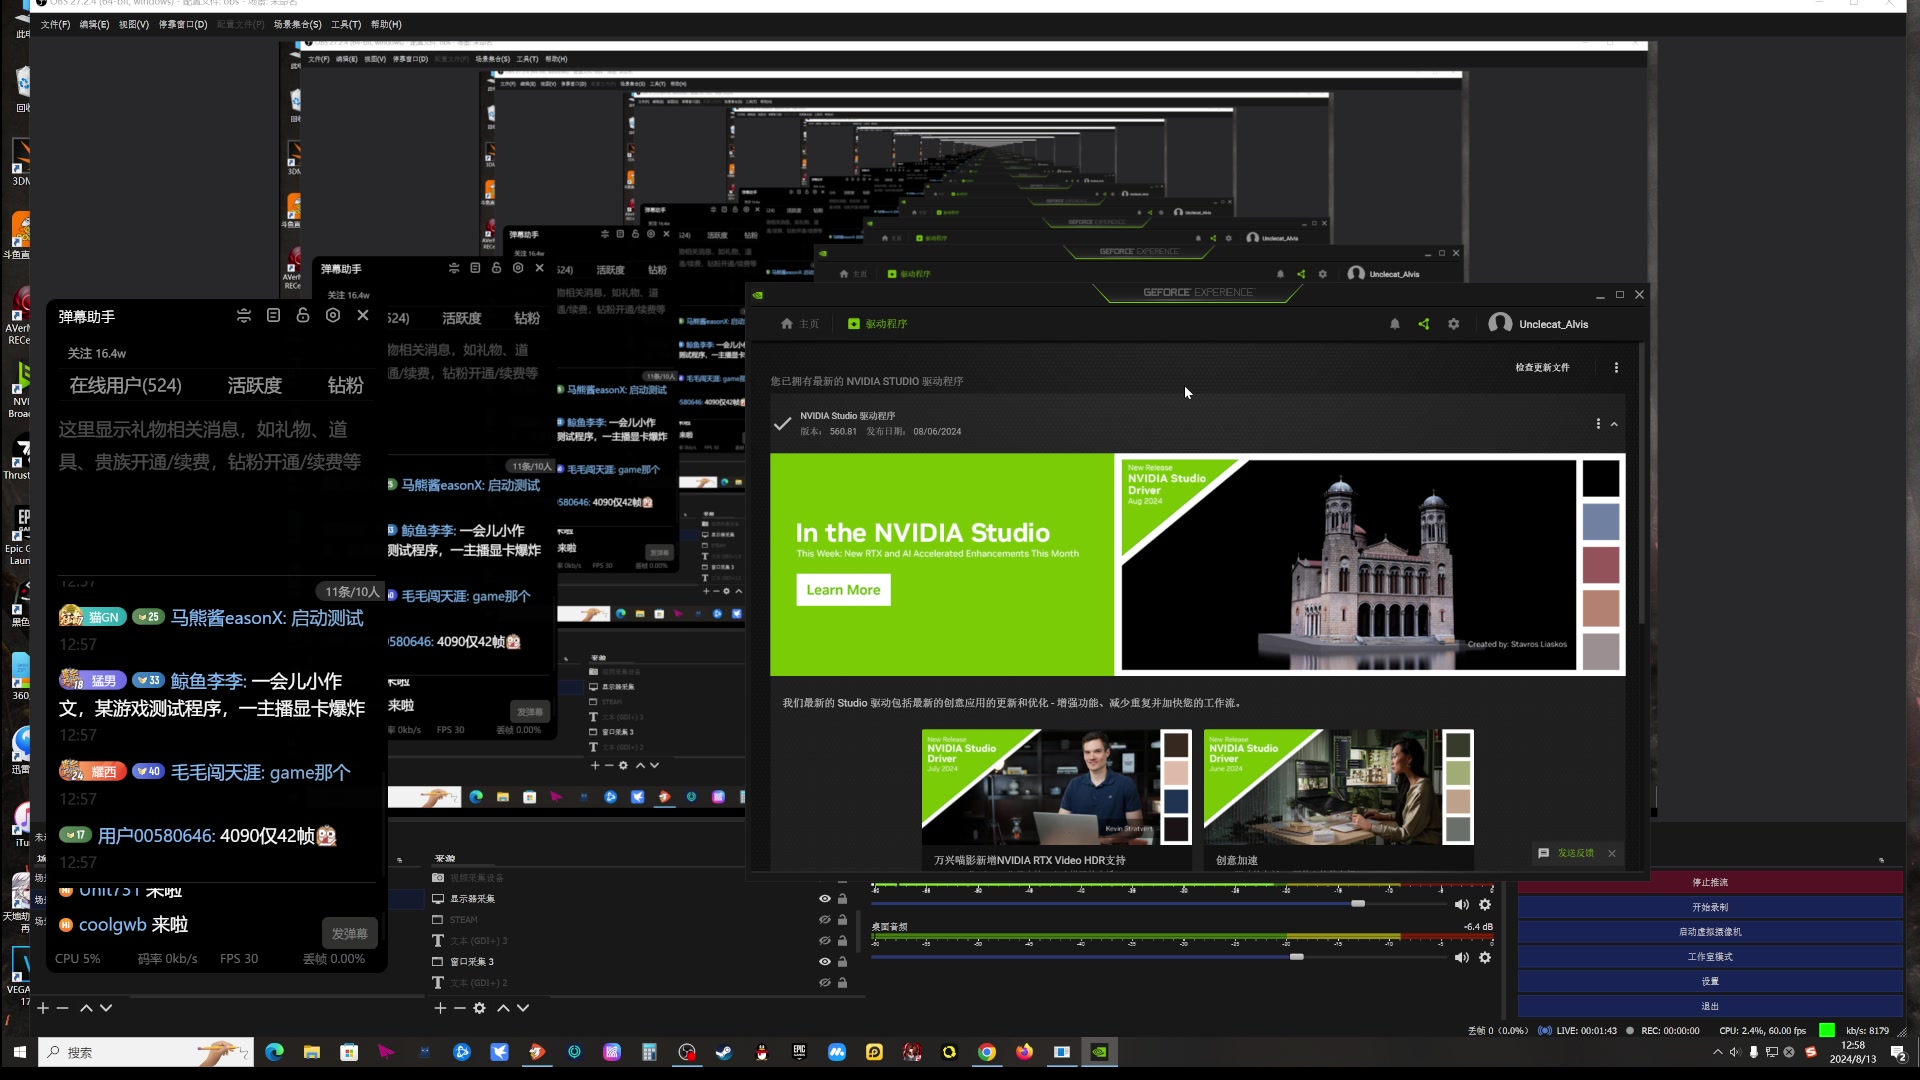Toggle lock on 窗口采集 3 source
The image size is (1920, 1080).
(842, 962)
